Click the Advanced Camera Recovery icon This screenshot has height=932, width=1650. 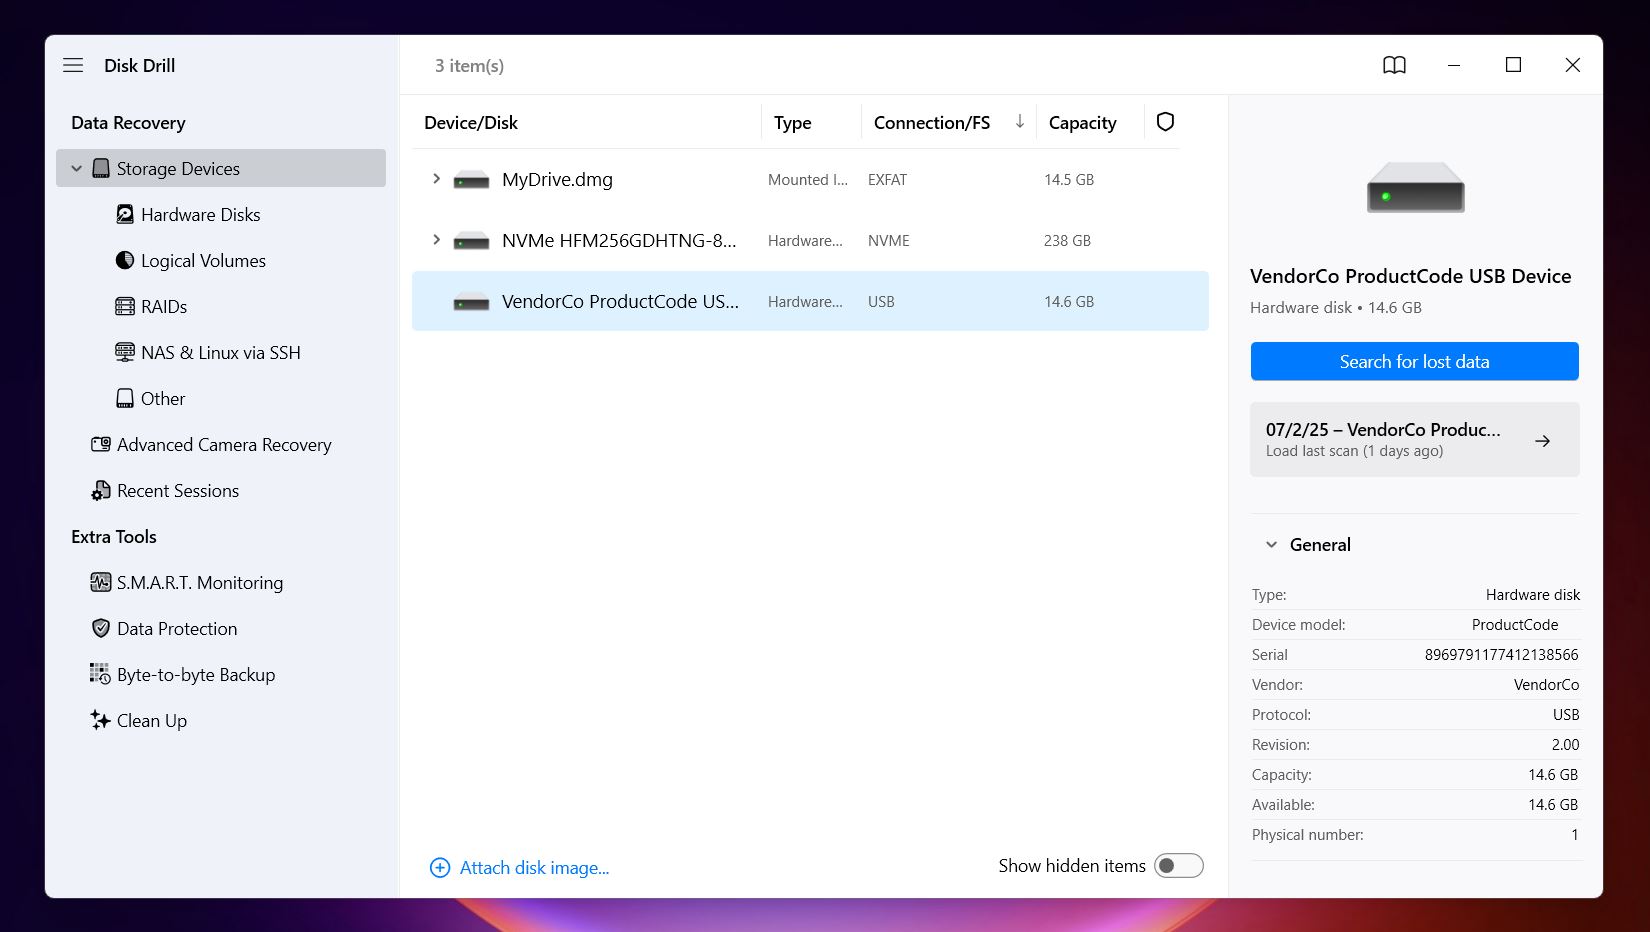[101, 444]
